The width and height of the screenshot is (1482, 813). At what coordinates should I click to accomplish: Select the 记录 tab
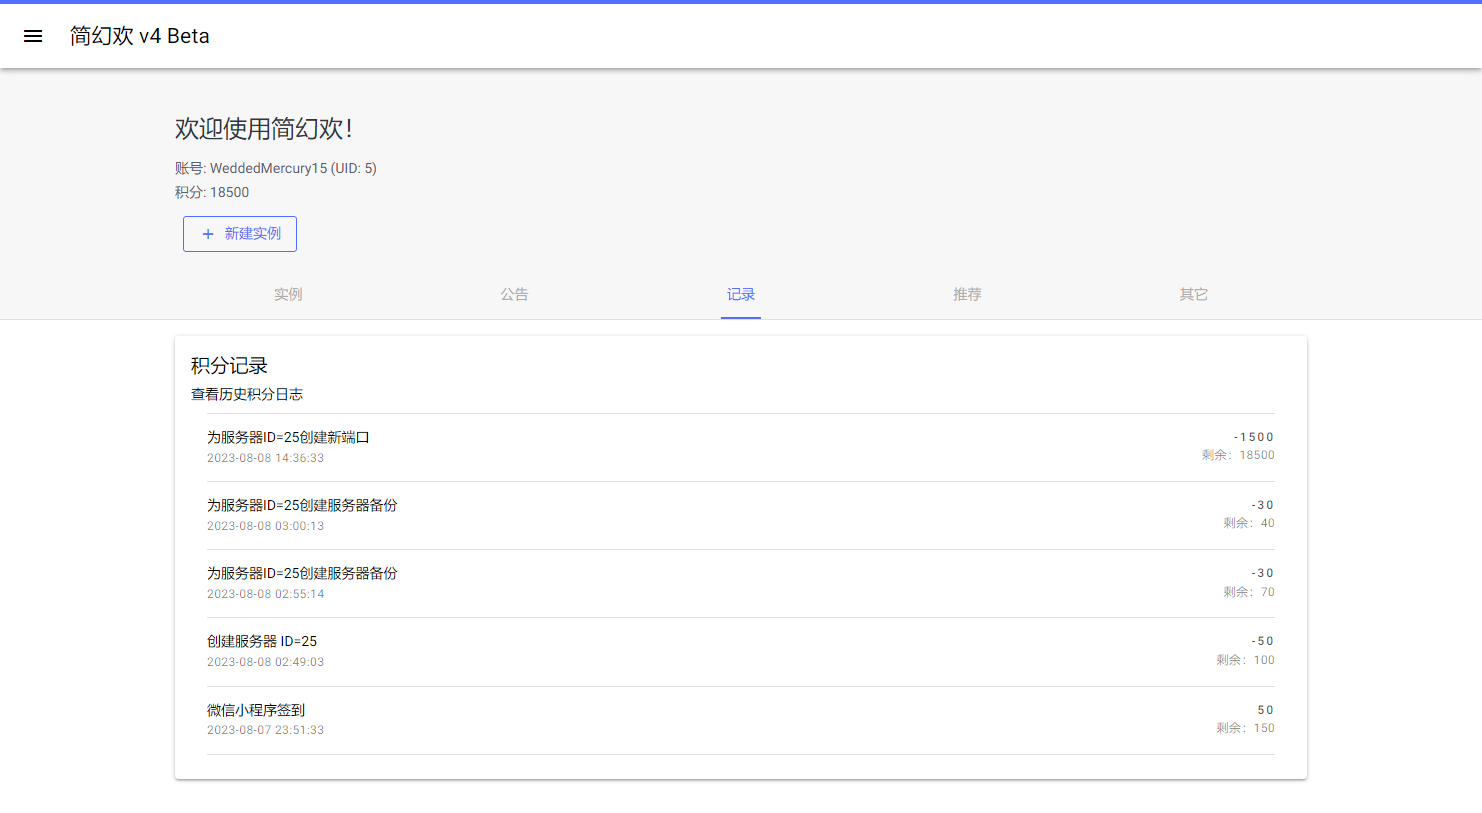click(x=741, y=295)
